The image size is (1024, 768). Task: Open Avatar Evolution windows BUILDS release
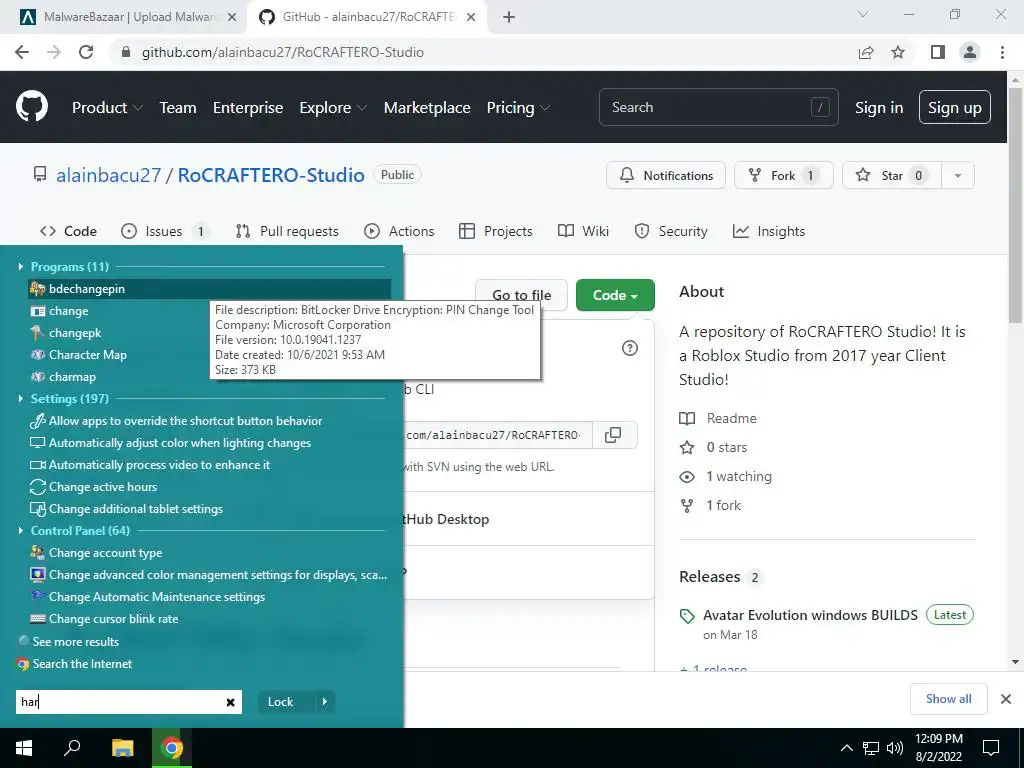point(810,615)
